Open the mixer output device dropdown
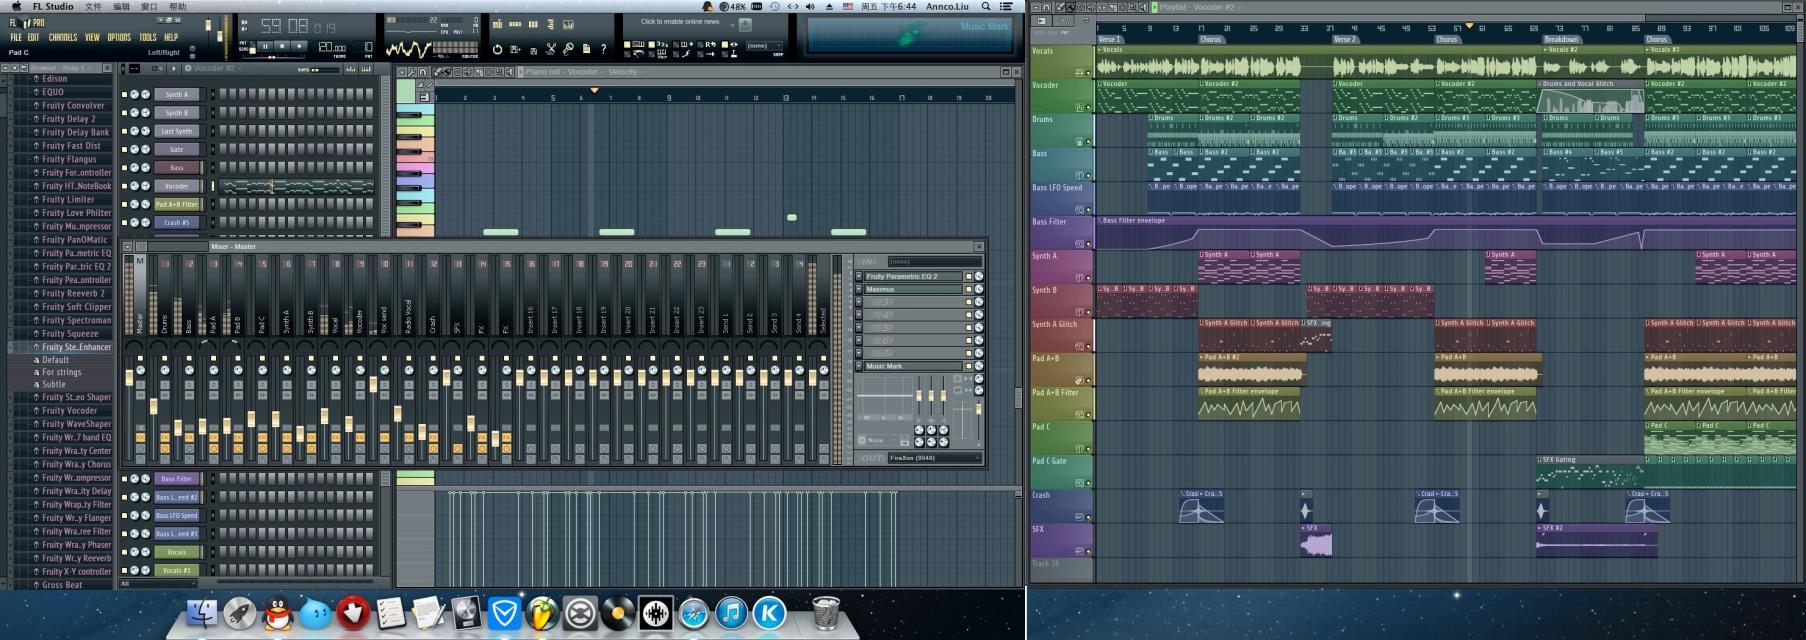Viewport: 1806px width, 640px height. coord(934,458)
